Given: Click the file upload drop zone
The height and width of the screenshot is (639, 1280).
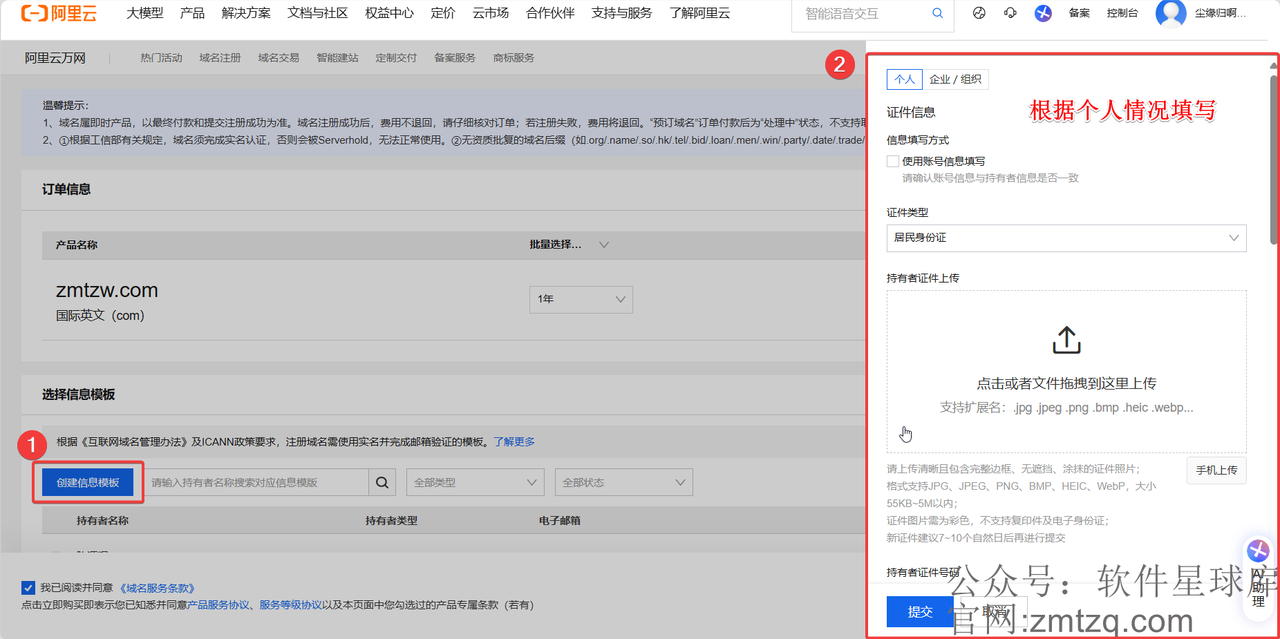Looking at the screenshot, I should click(x=1067, y=372).
